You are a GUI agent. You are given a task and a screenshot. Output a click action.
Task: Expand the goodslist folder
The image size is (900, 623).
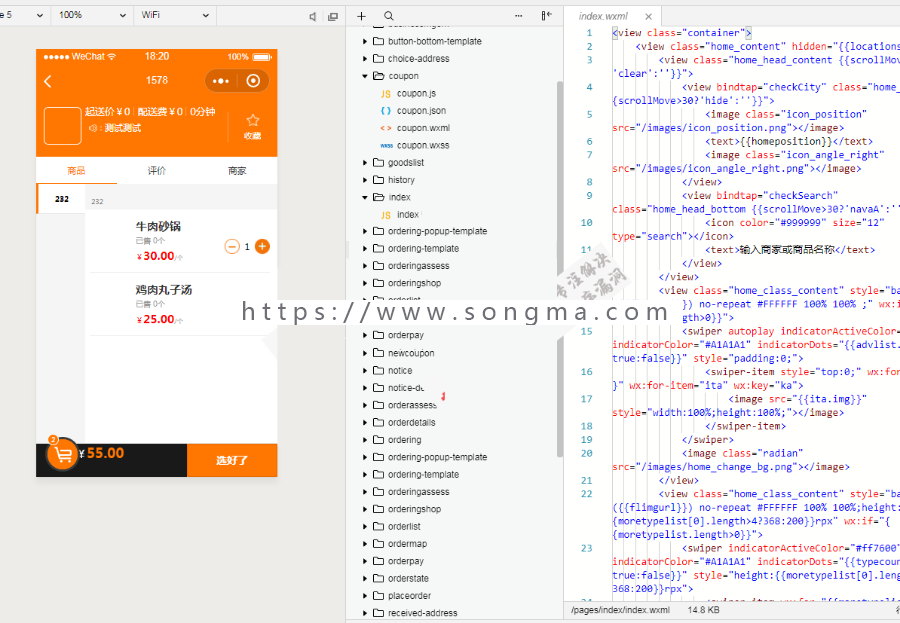[x=364, y=162]
